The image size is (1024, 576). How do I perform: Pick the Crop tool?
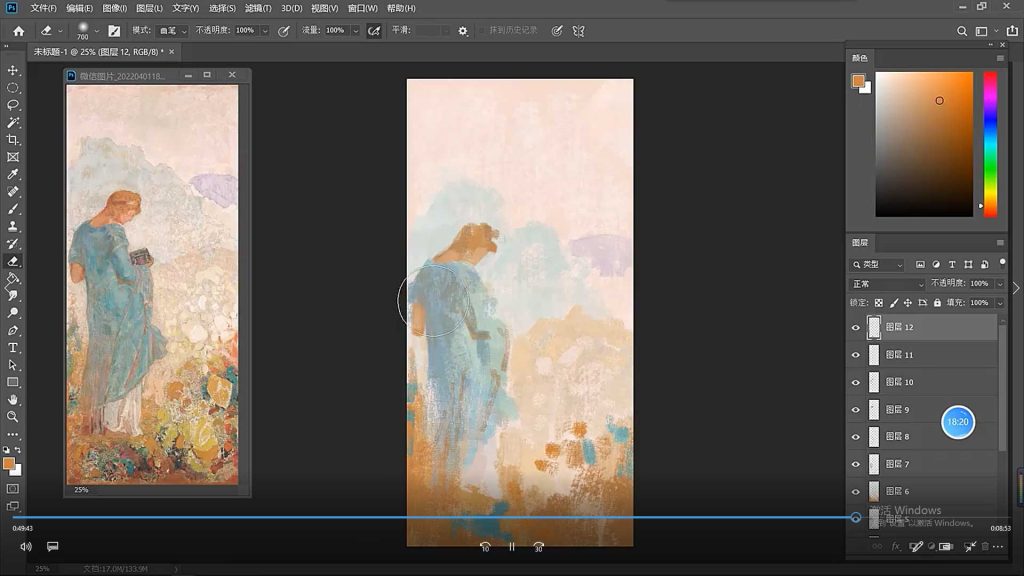(x=13, y=139)
